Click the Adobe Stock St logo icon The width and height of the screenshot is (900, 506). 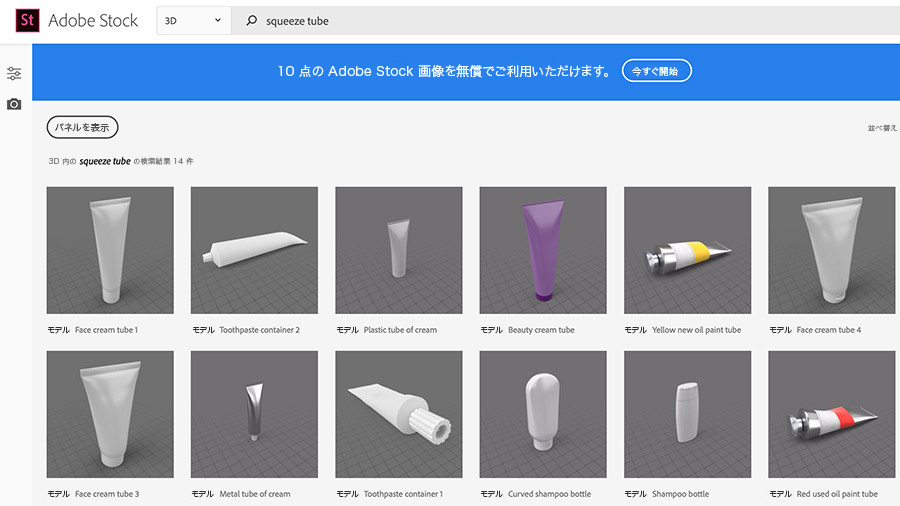27,21
